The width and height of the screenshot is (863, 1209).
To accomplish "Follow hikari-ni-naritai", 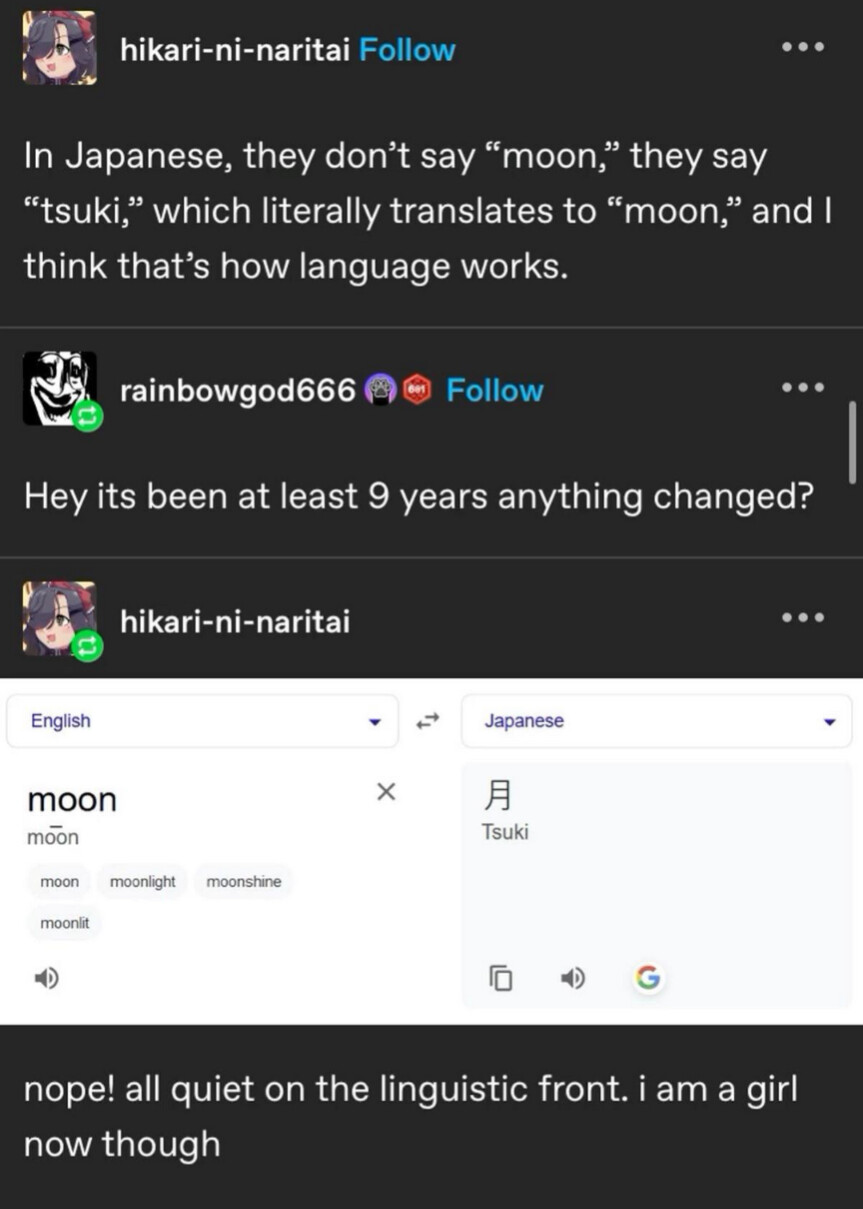I will [x=406, y=49].
